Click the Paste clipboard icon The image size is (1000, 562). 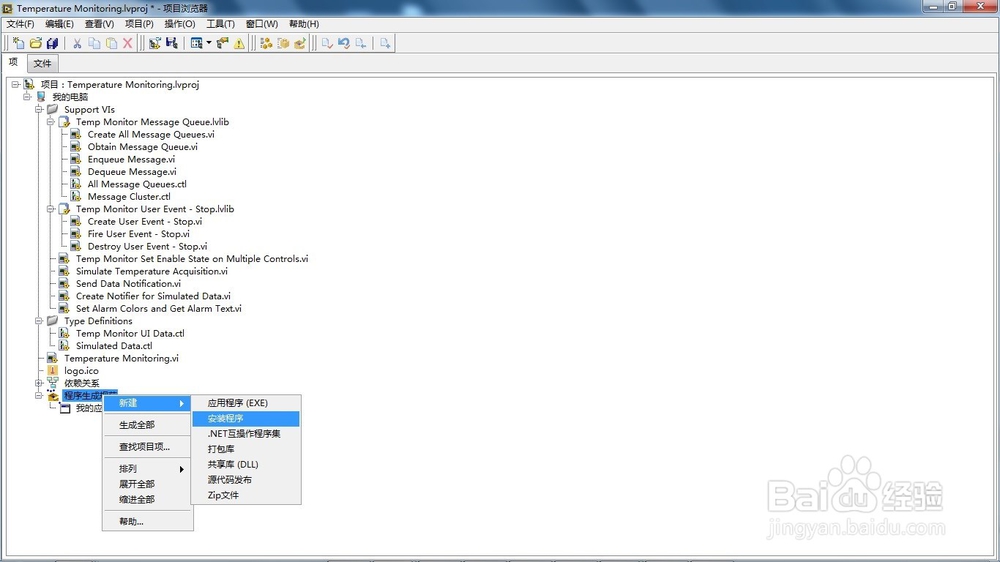point(111,43)
